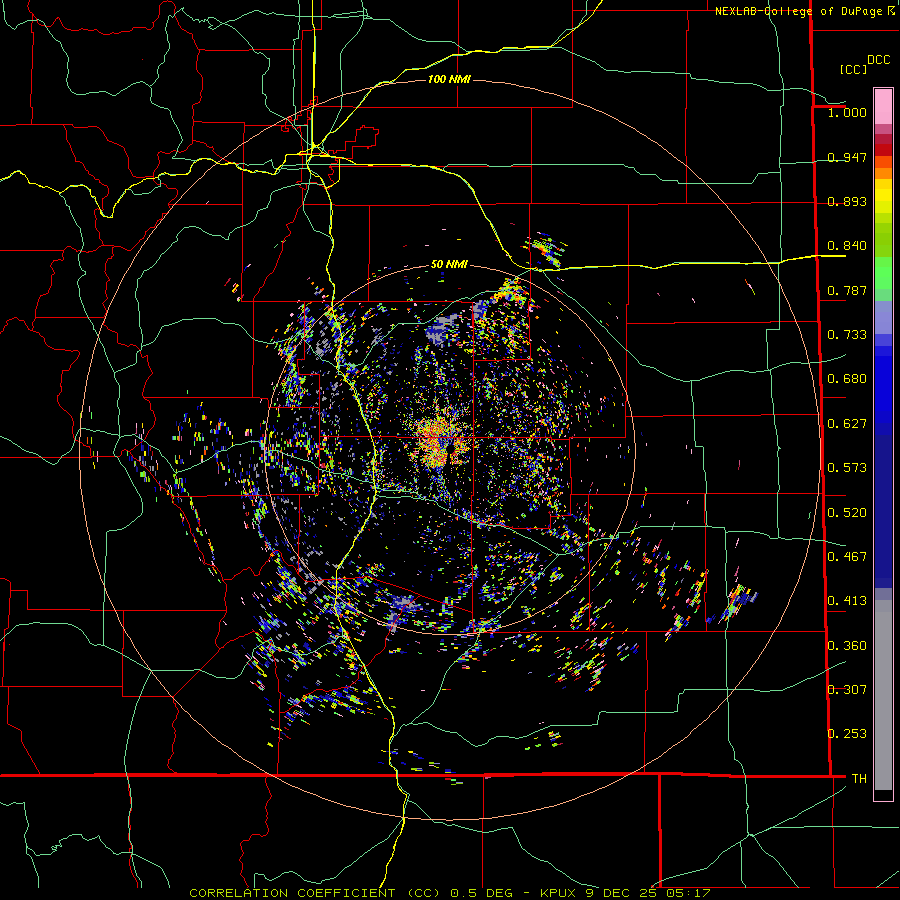The height and width of the screenshot is (900, 900).
Task: Click the 0.307 color scale value
Action: 847,690
